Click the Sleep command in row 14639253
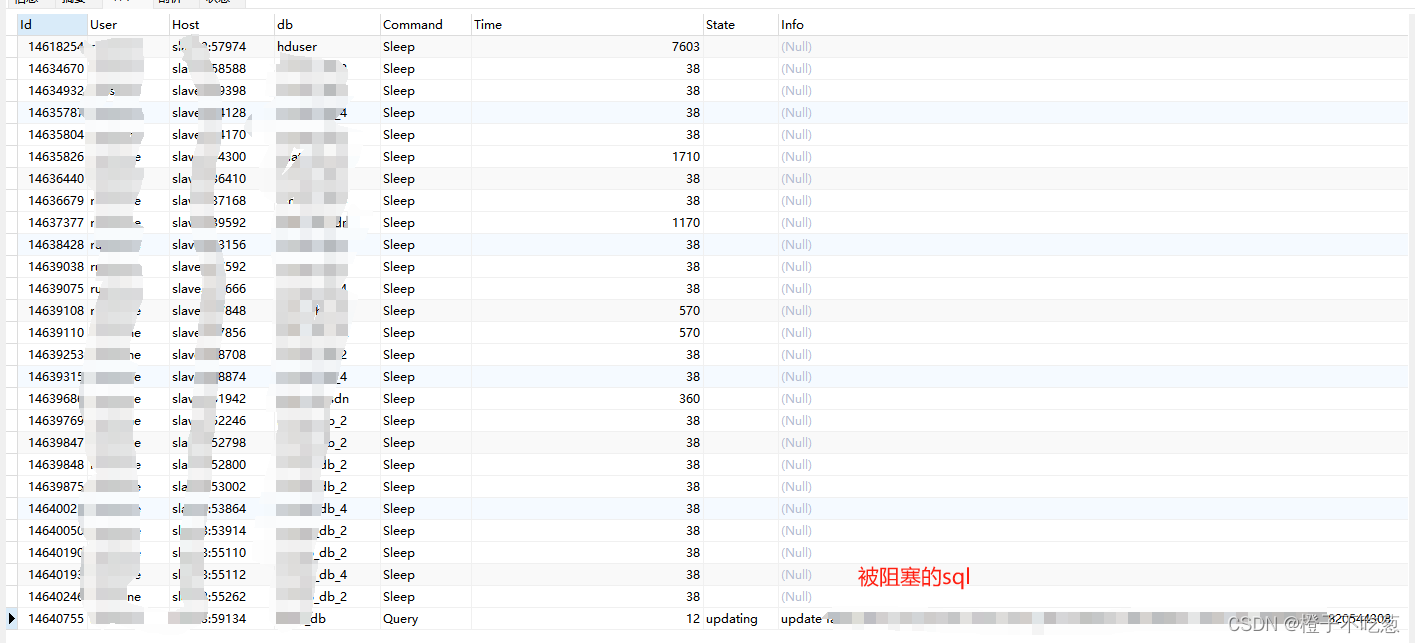Image resolution: width=1415 pixels, height=643 pixels. pos(398,355)
